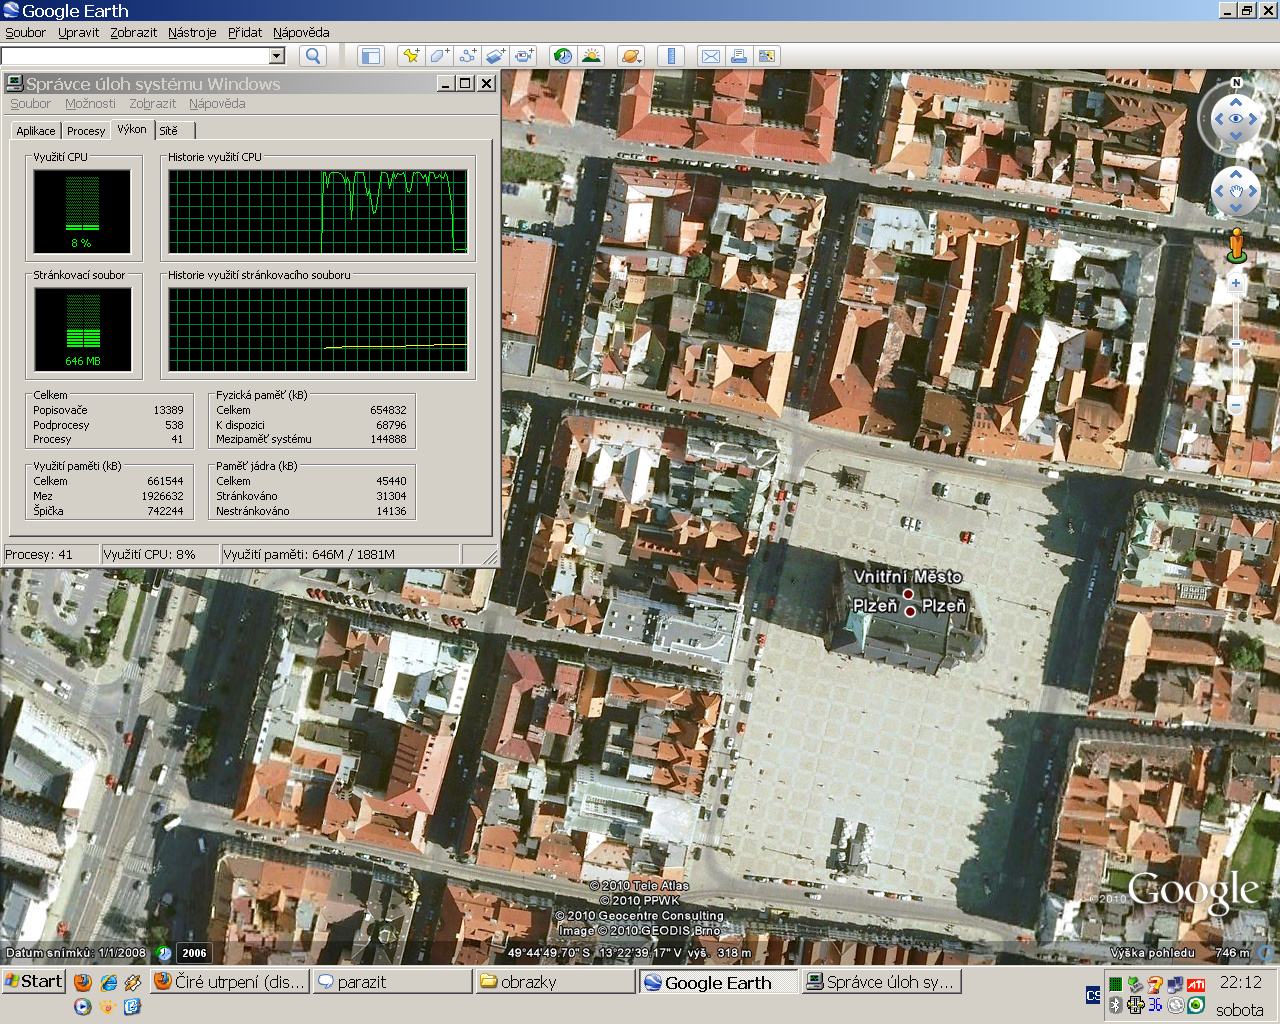Screen dimensions: 1280x1024
Task: Select Výkon tab in Task Manager
Action: tap(132, 129)
